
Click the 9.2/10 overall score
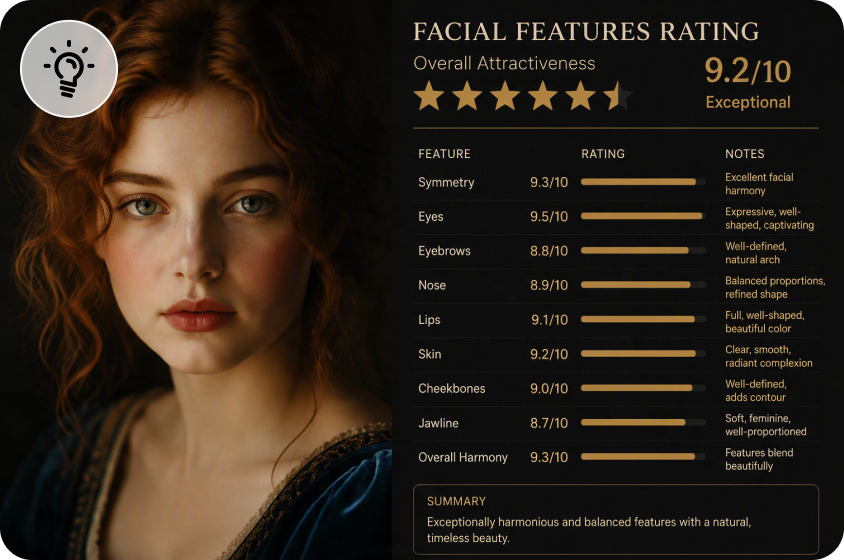coord(748,71)
